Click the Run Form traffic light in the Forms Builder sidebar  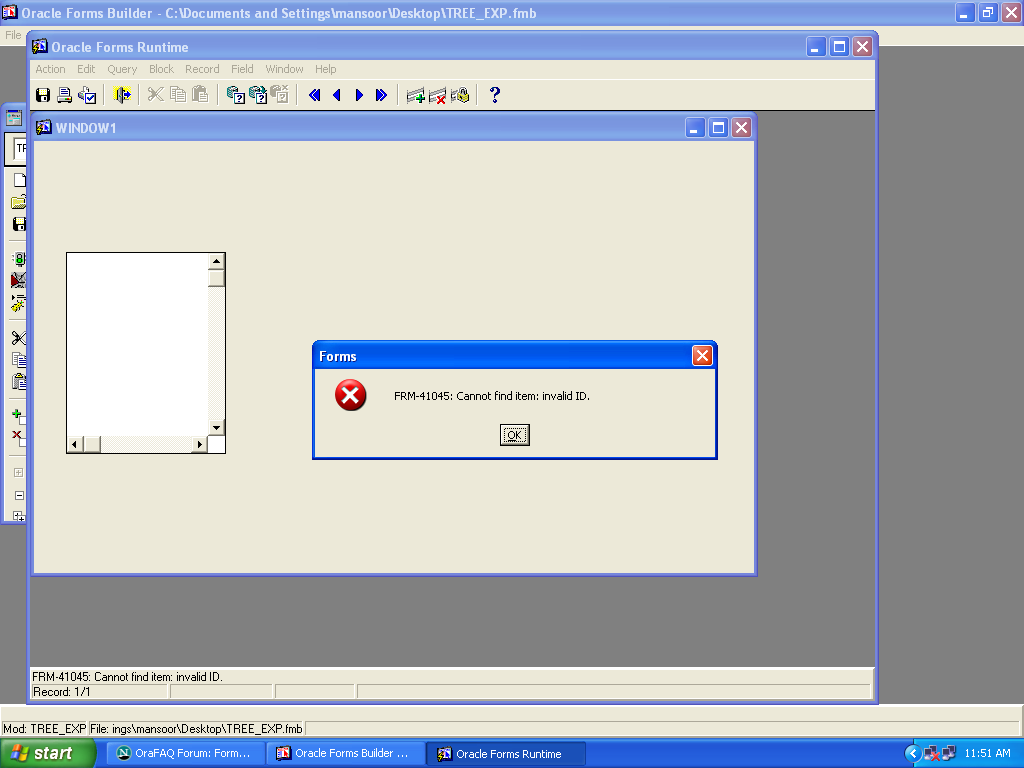point(19,259)
